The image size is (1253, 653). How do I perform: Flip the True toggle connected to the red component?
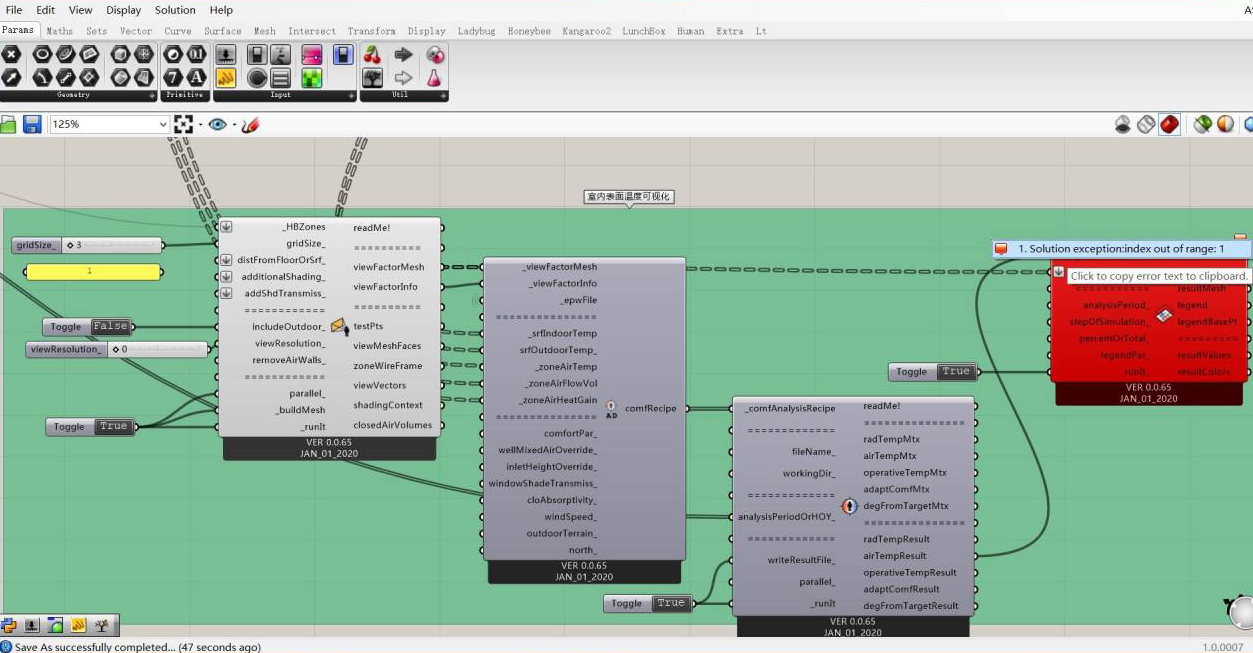click(955, 372)
